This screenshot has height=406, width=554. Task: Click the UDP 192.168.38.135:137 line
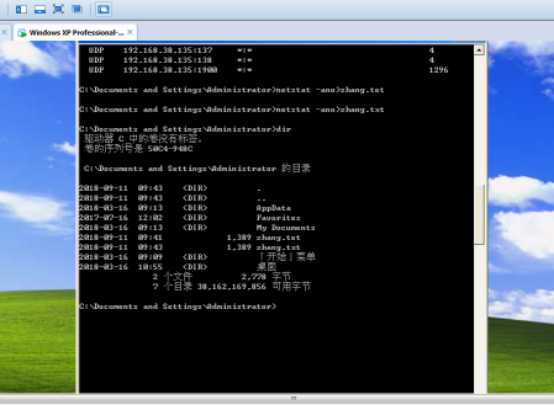261,50
